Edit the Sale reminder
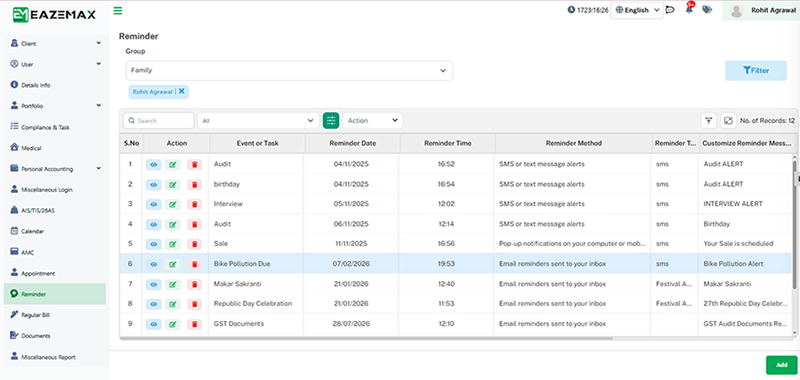800x380 pixels. tap(173, 244)
